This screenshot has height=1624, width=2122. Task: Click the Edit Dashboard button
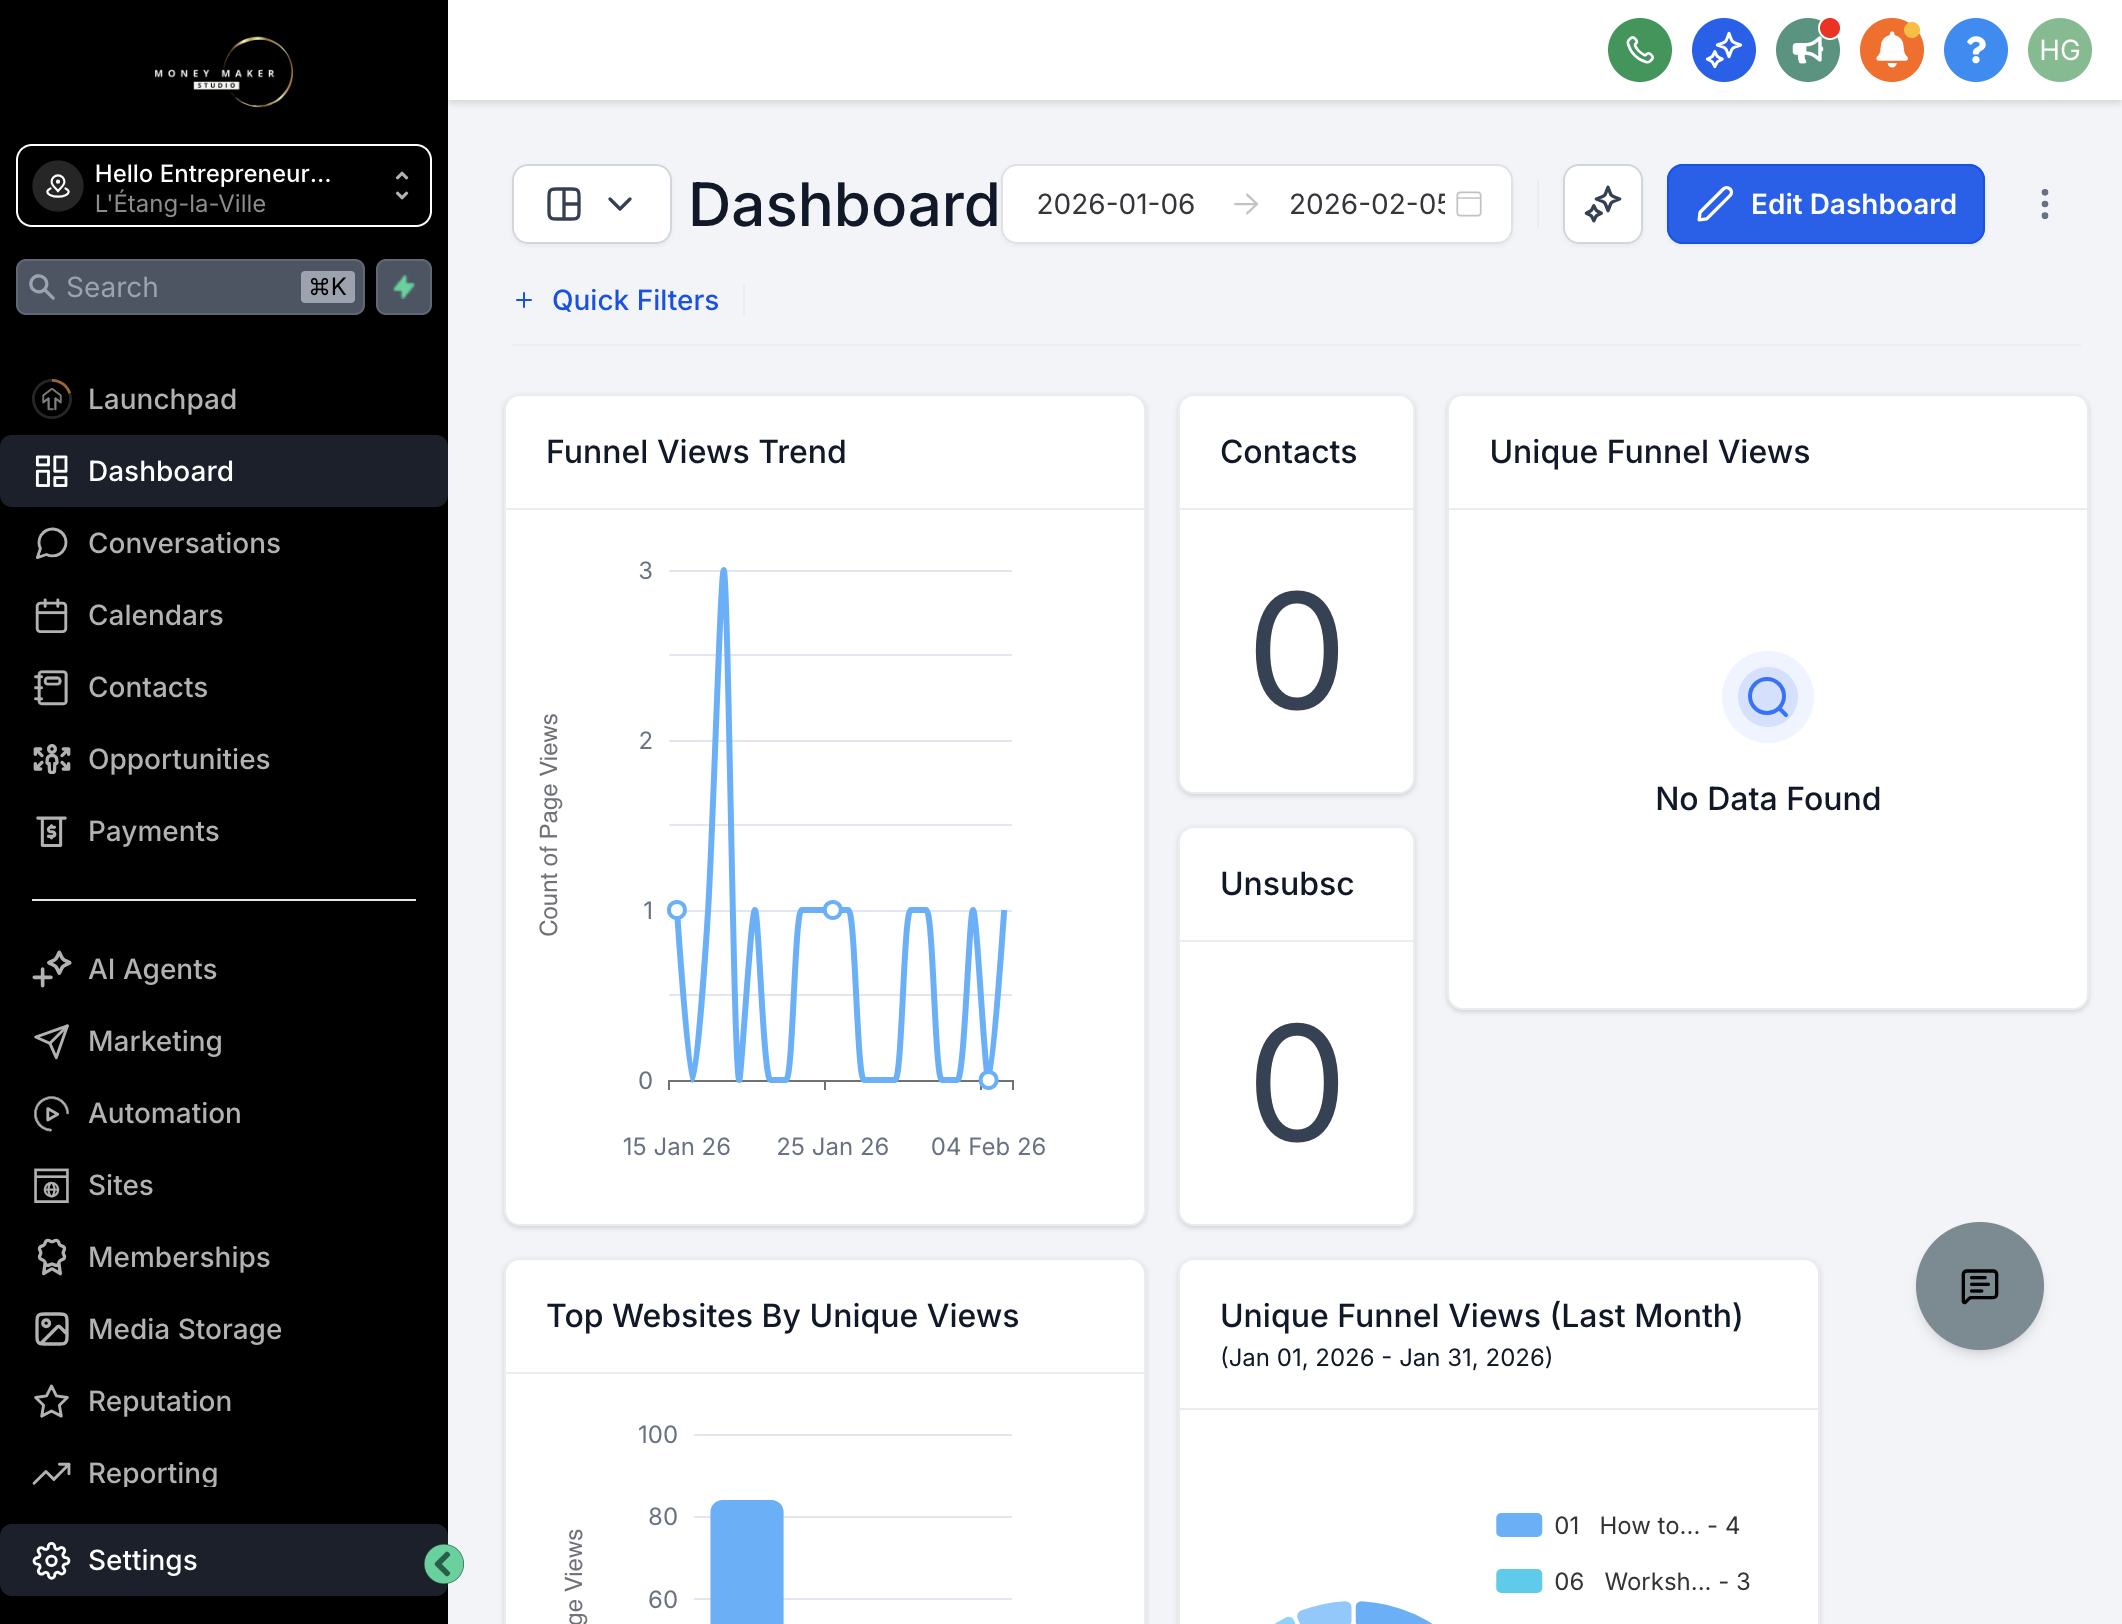(1825, 204)
